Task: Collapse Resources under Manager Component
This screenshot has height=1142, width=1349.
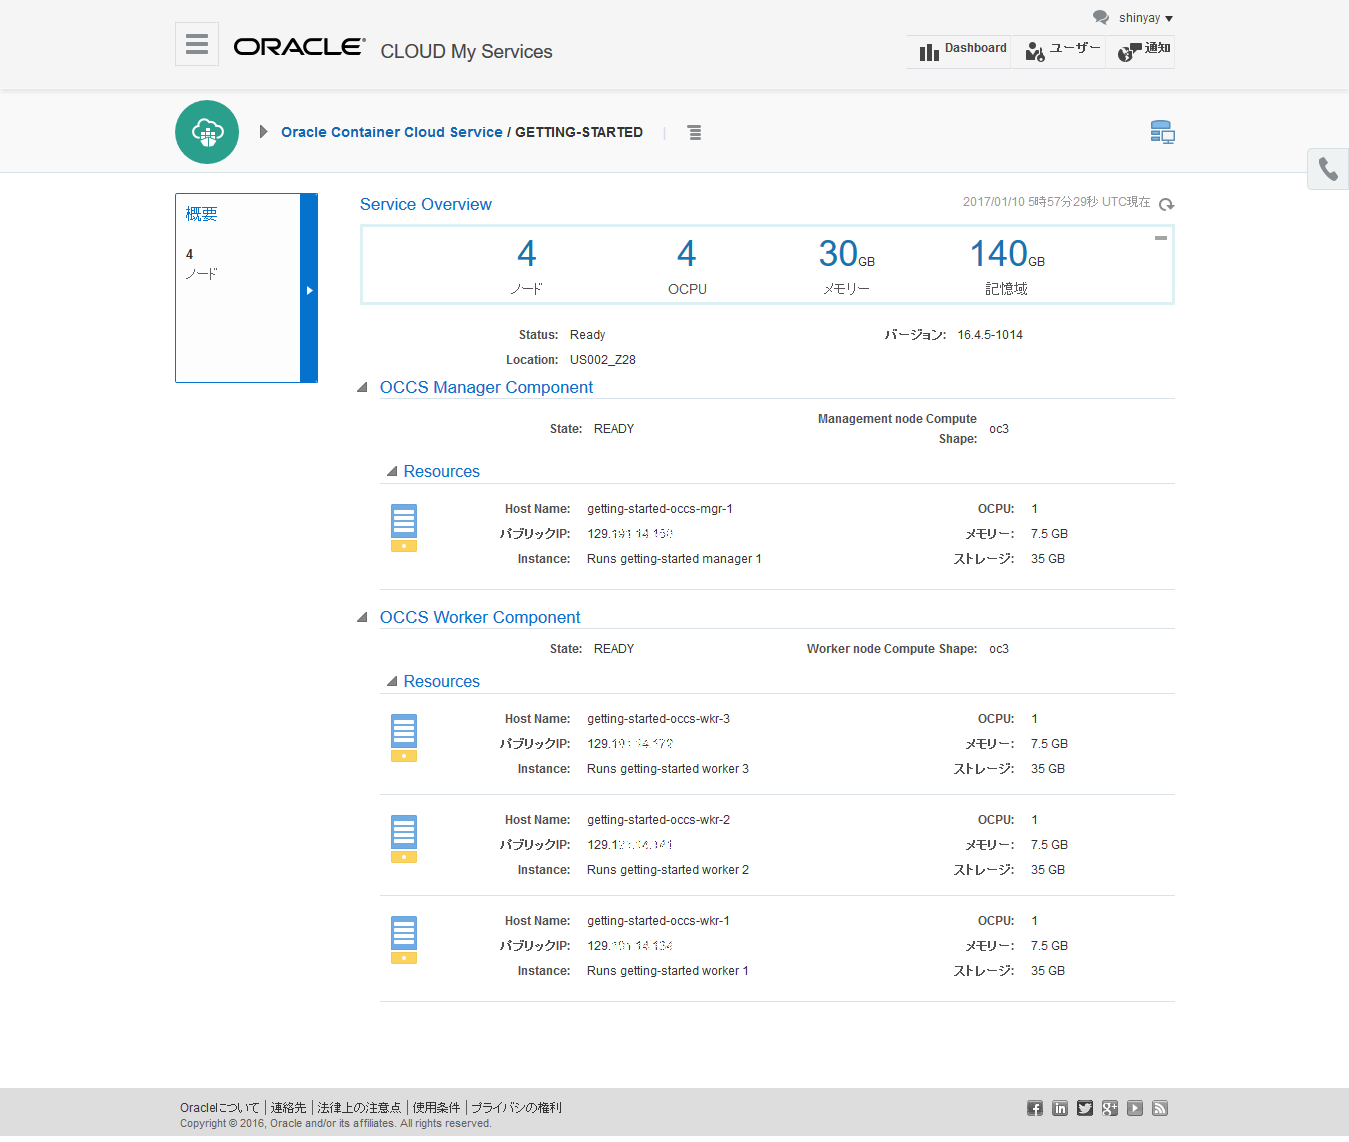Action: click(392, 472)
